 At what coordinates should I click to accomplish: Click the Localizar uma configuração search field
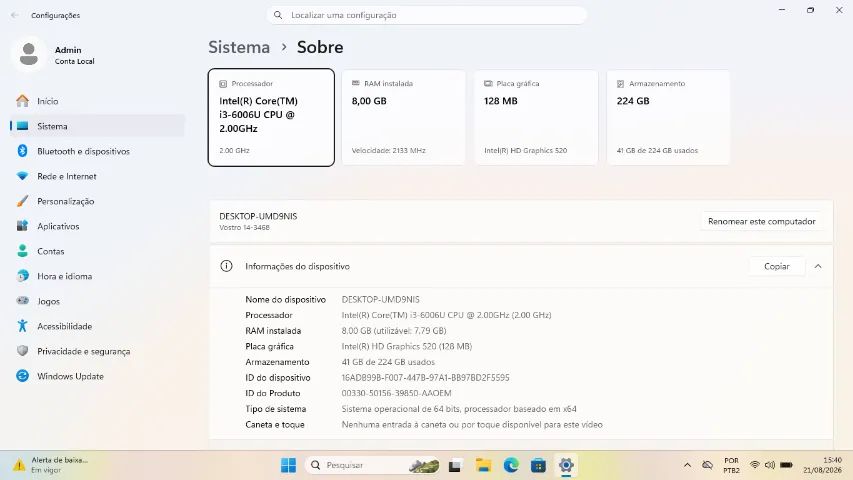point(426,15)
